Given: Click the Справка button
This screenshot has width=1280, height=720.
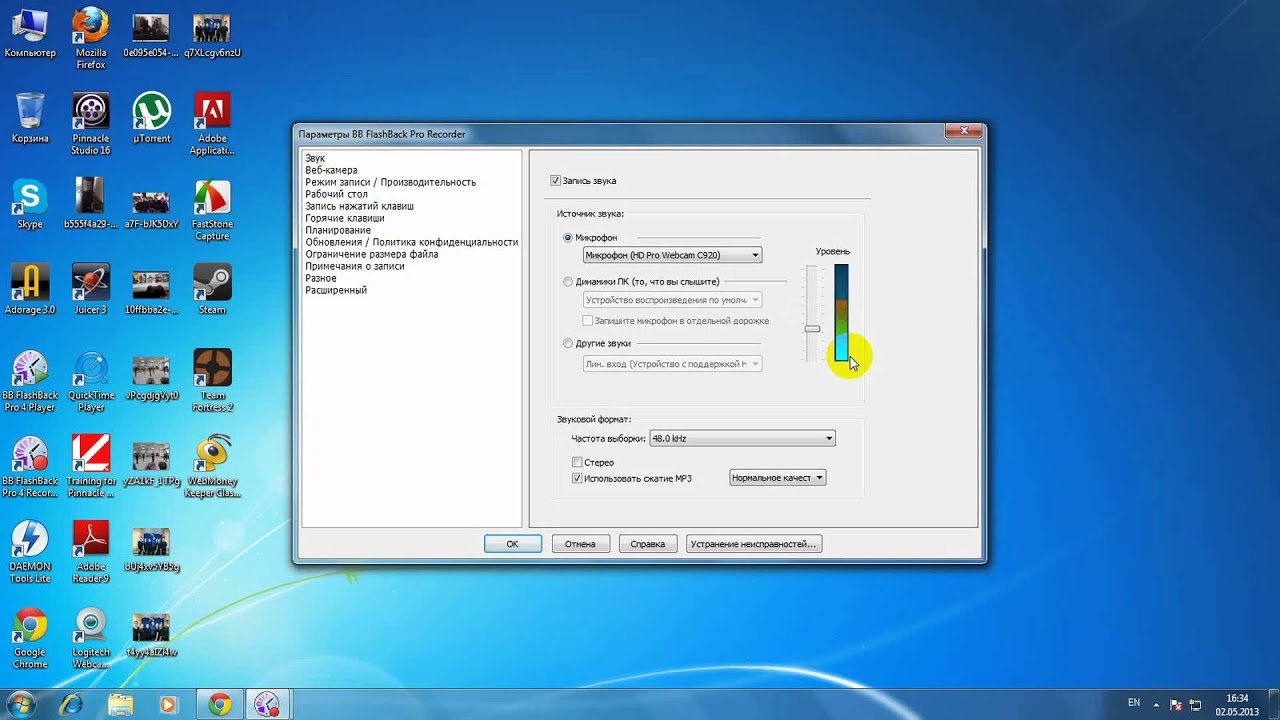Looking at the screenshot, I should [x=648, y=544].
